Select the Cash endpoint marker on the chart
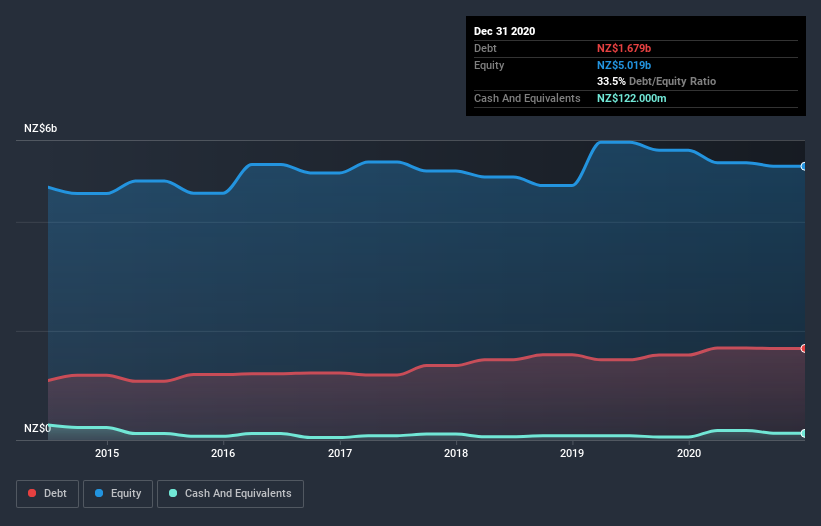This screenshot has width=821, height=526. coord(804,433)
